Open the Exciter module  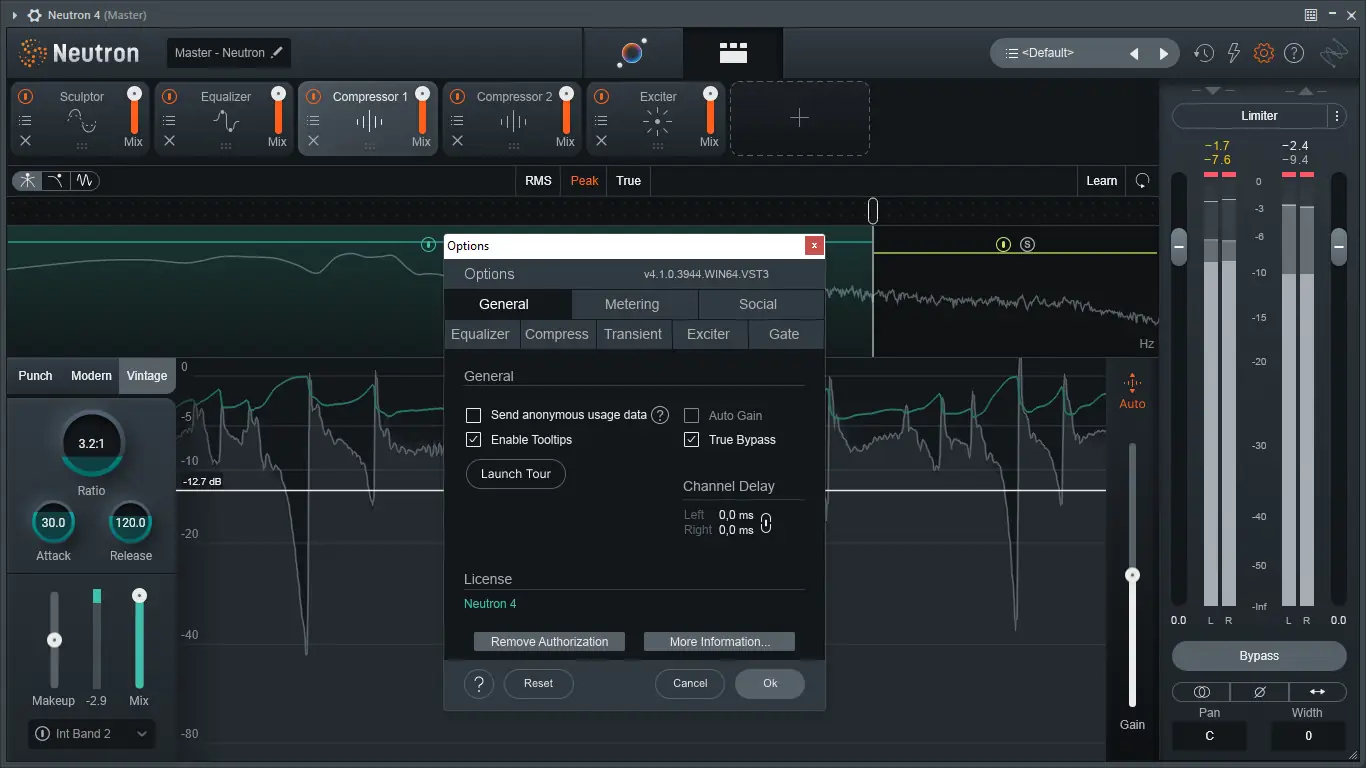coord(657,97)
